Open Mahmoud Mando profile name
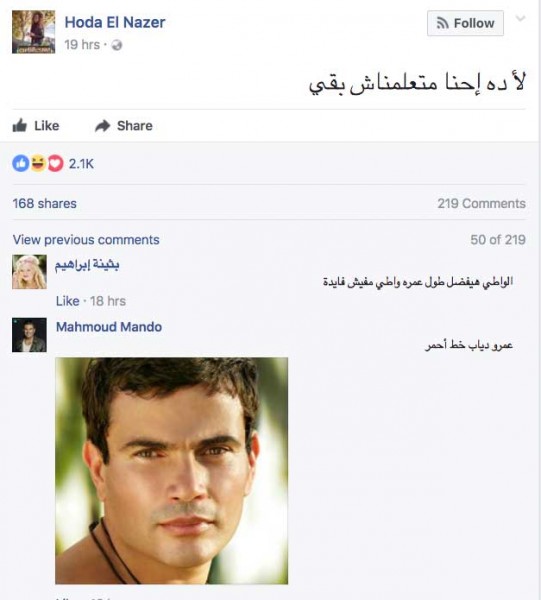This screenshot has width=541, height=600. click(x=109, y=327)
